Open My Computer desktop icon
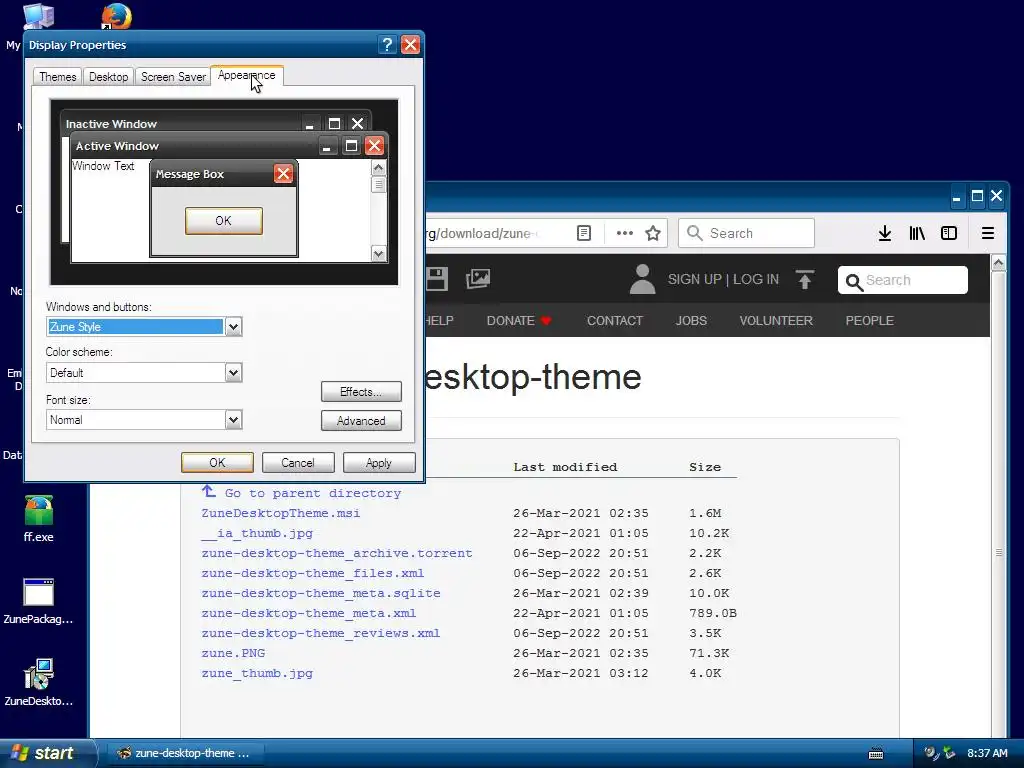The width and height of the screenshot is (1024, 768). 38,16
